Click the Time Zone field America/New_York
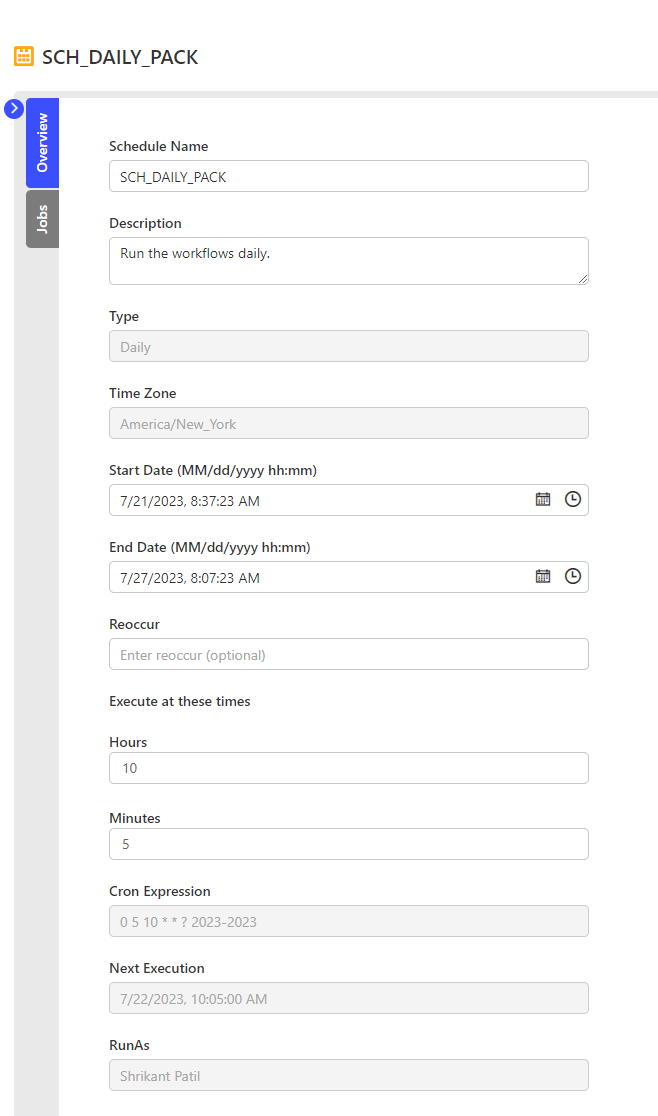 [348, 423]
